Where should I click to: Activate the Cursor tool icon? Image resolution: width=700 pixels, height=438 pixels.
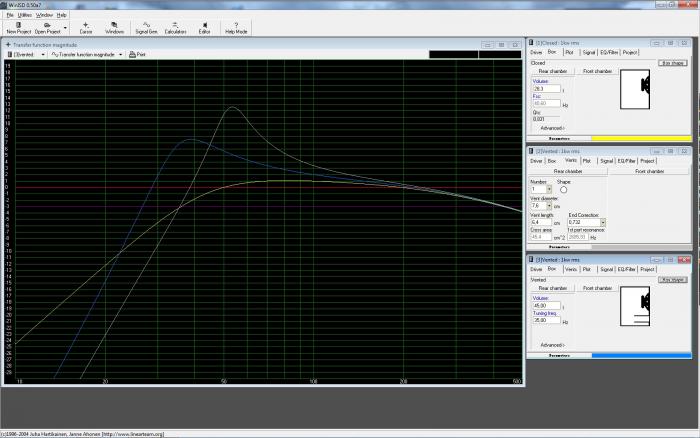86,27
